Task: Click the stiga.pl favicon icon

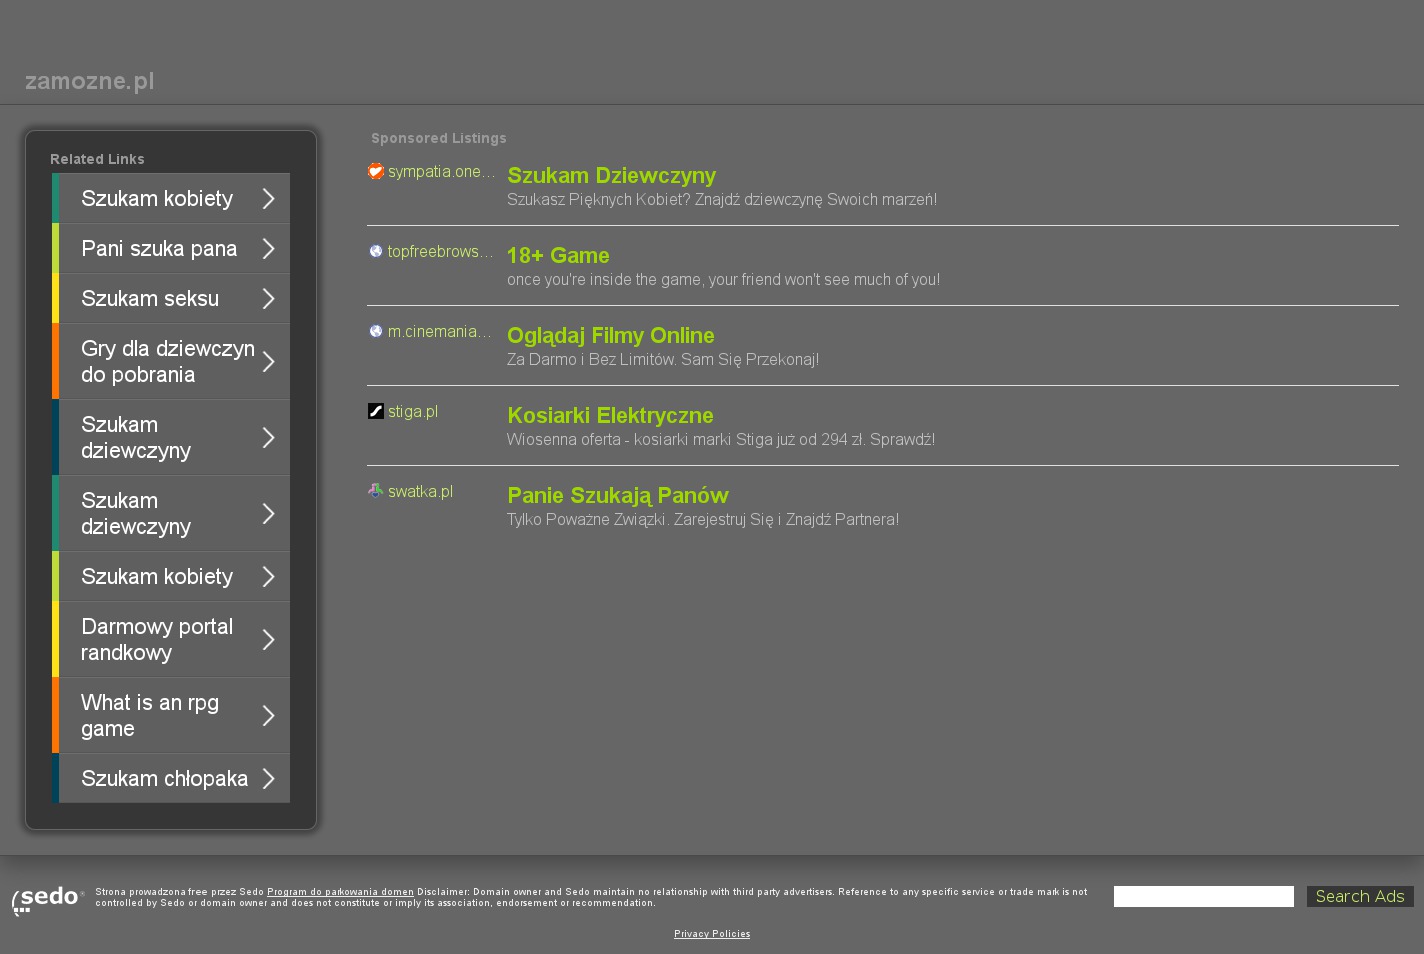Action: click(376, 412)
